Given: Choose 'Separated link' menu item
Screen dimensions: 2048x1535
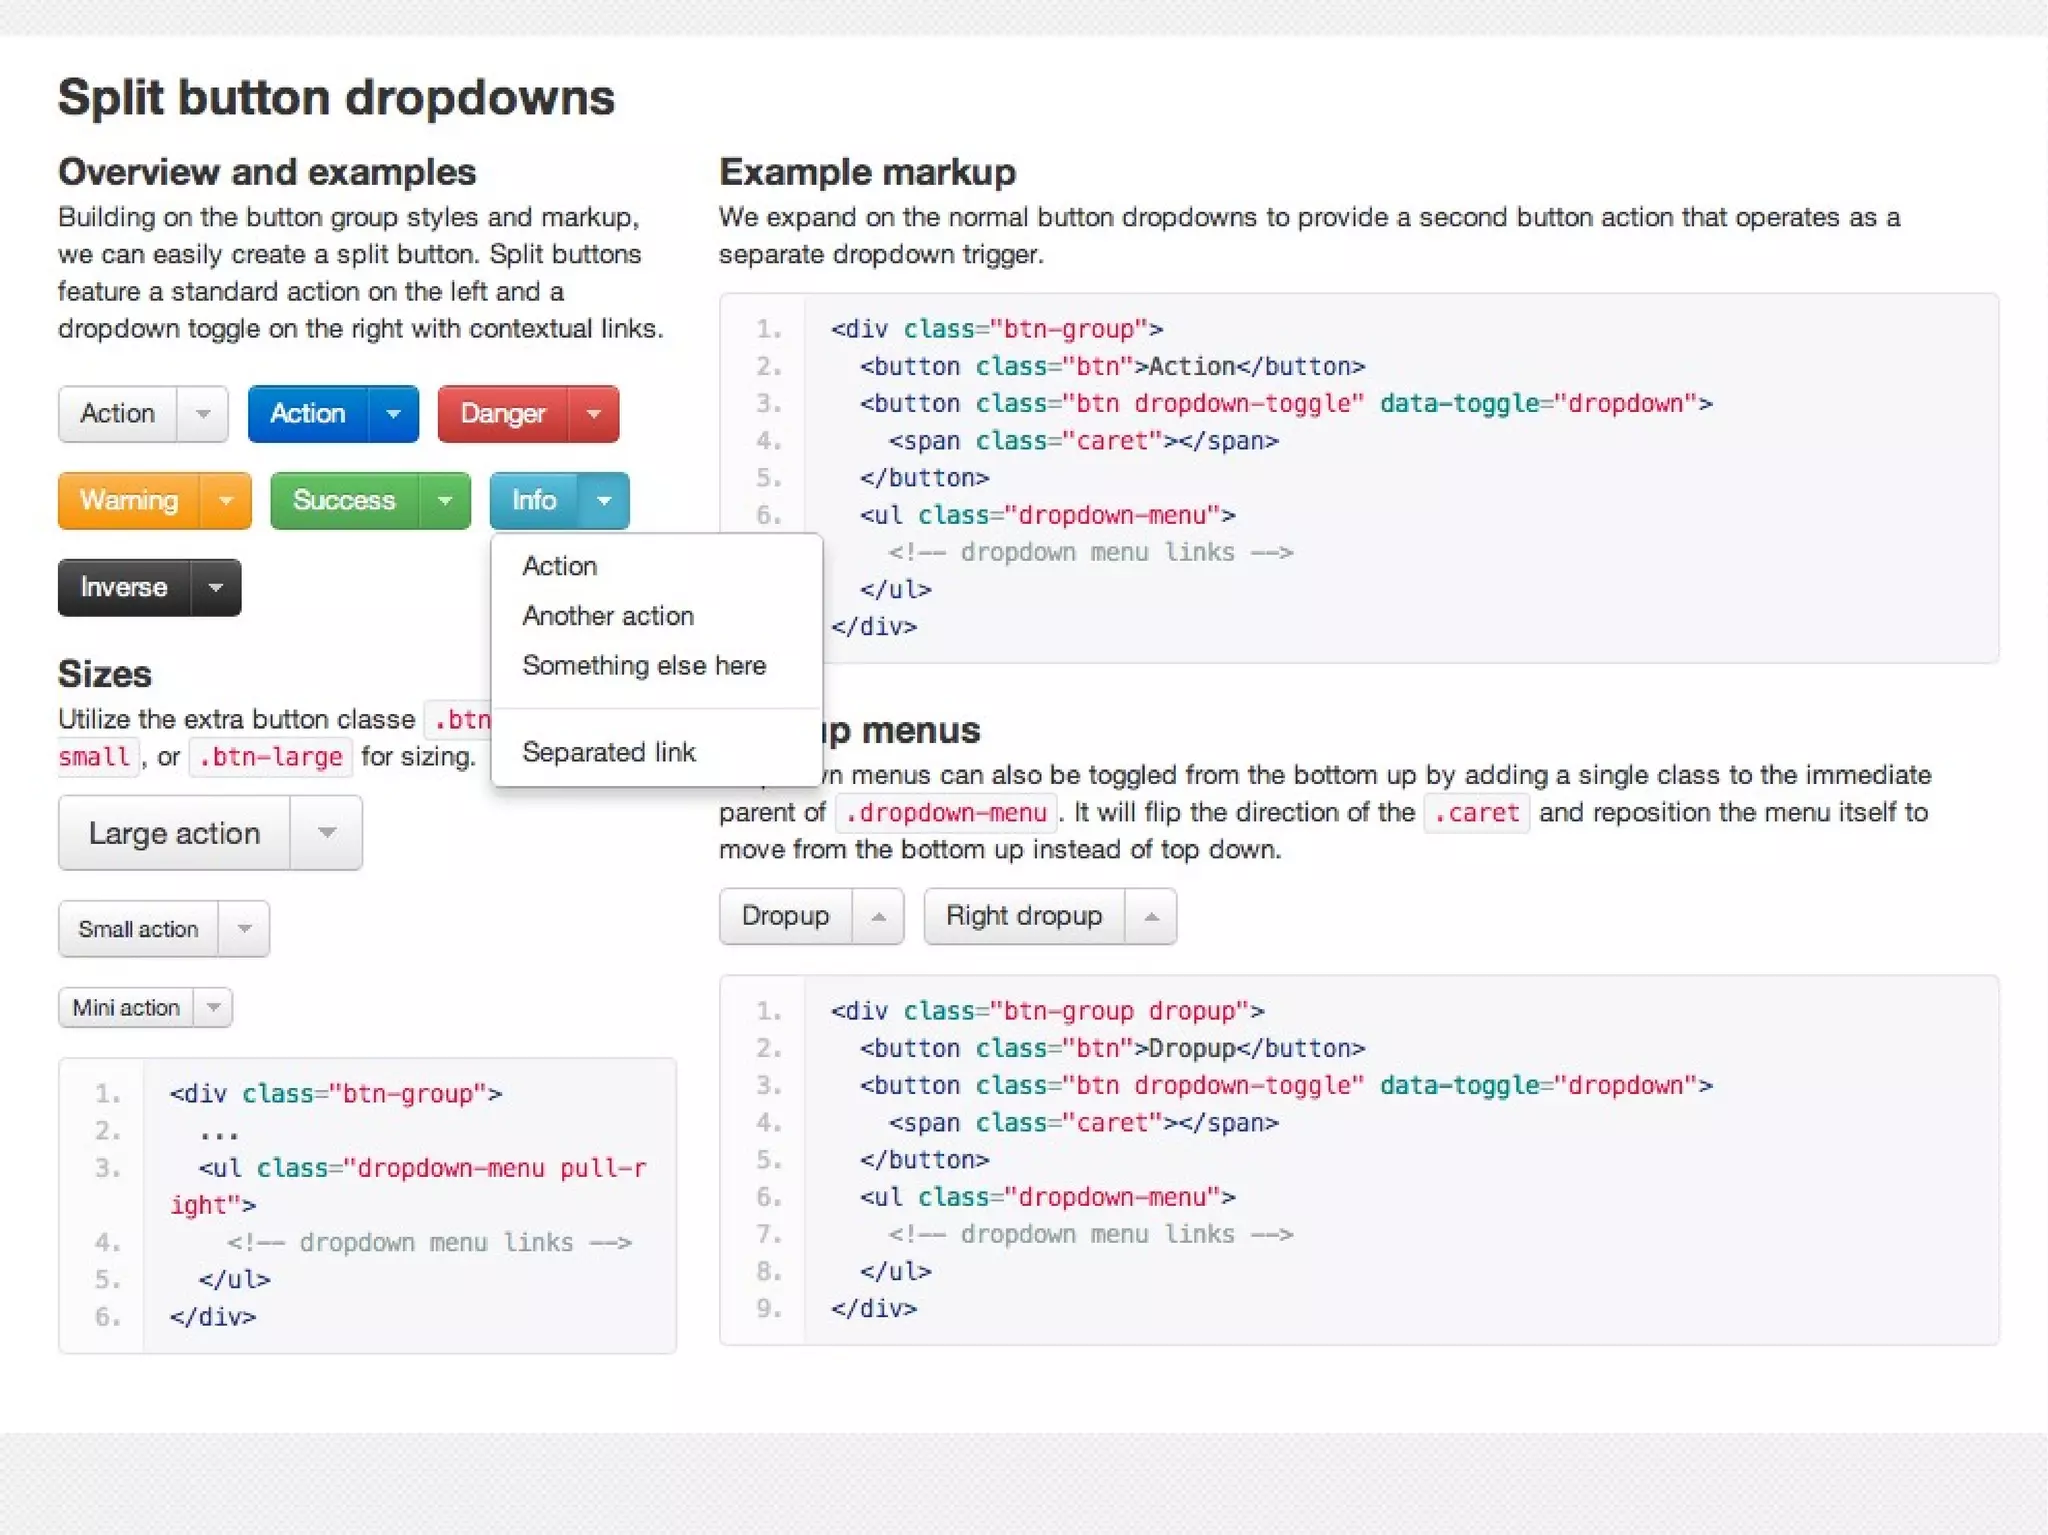Looking at the screenshot, I should pos(608,752).
